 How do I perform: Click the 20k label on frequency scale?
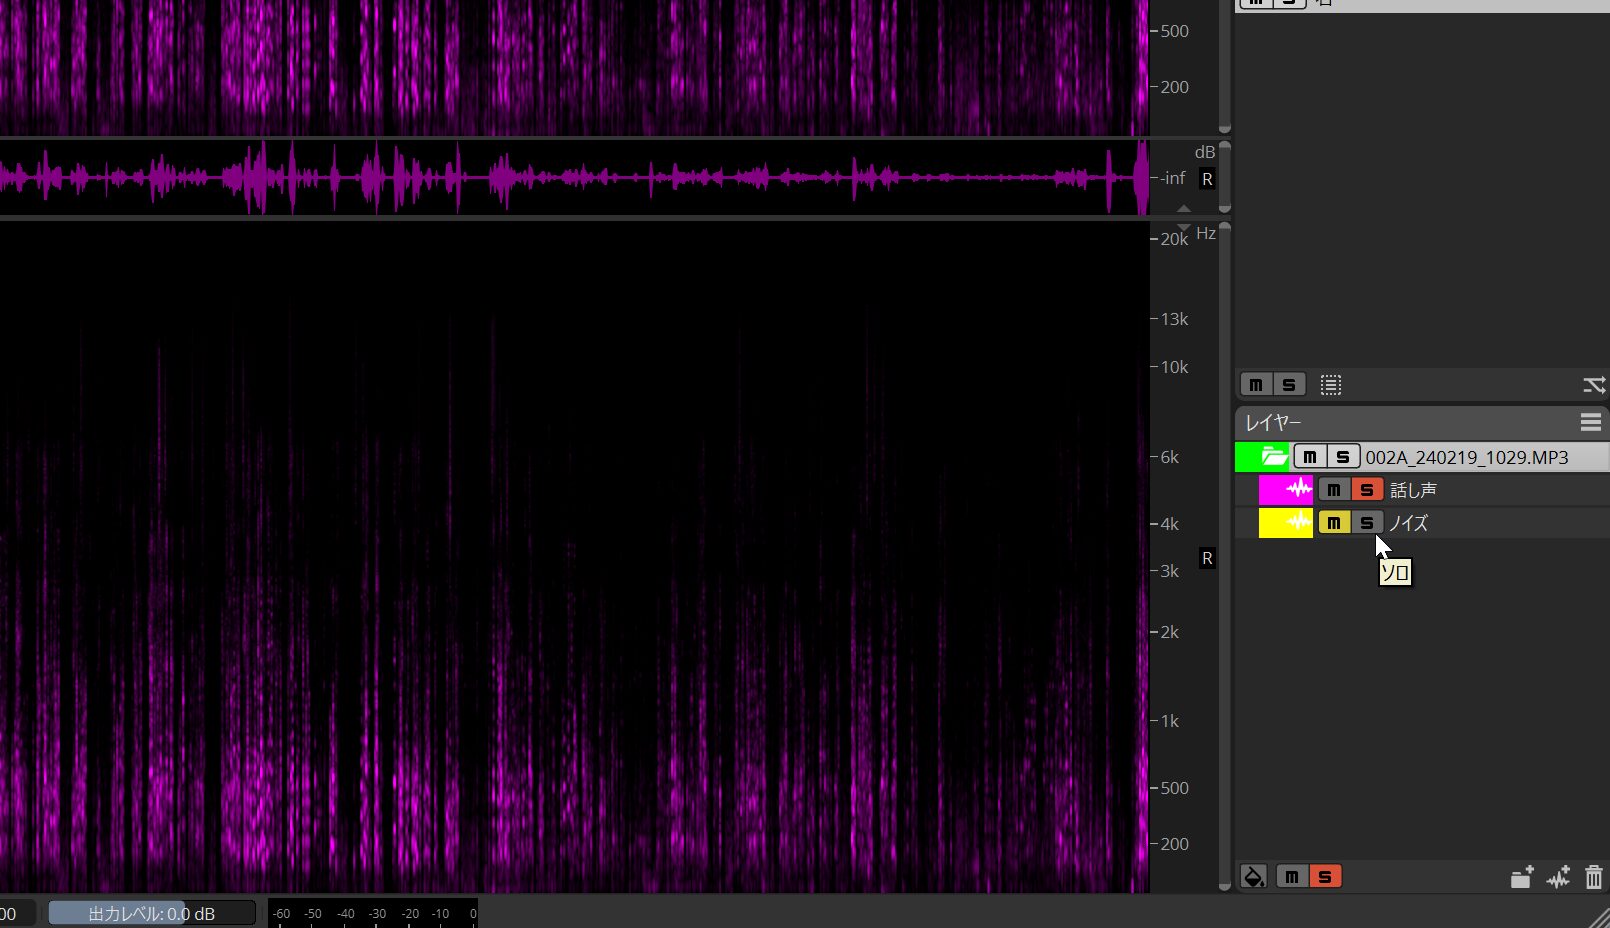click(1175, 239)
